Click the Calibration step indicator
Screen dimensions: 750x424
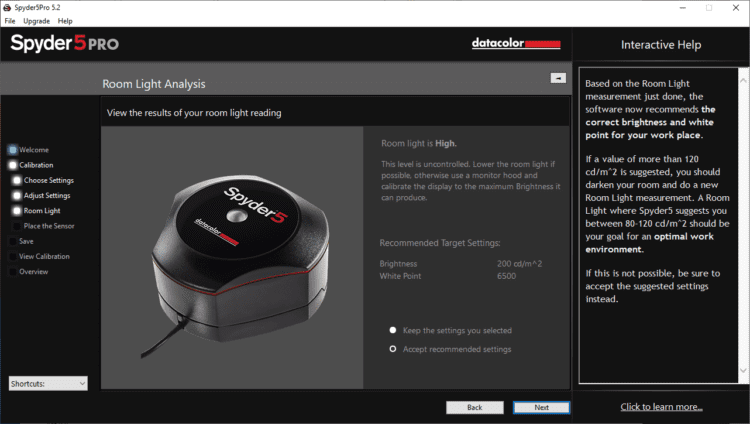pos(13,165)
